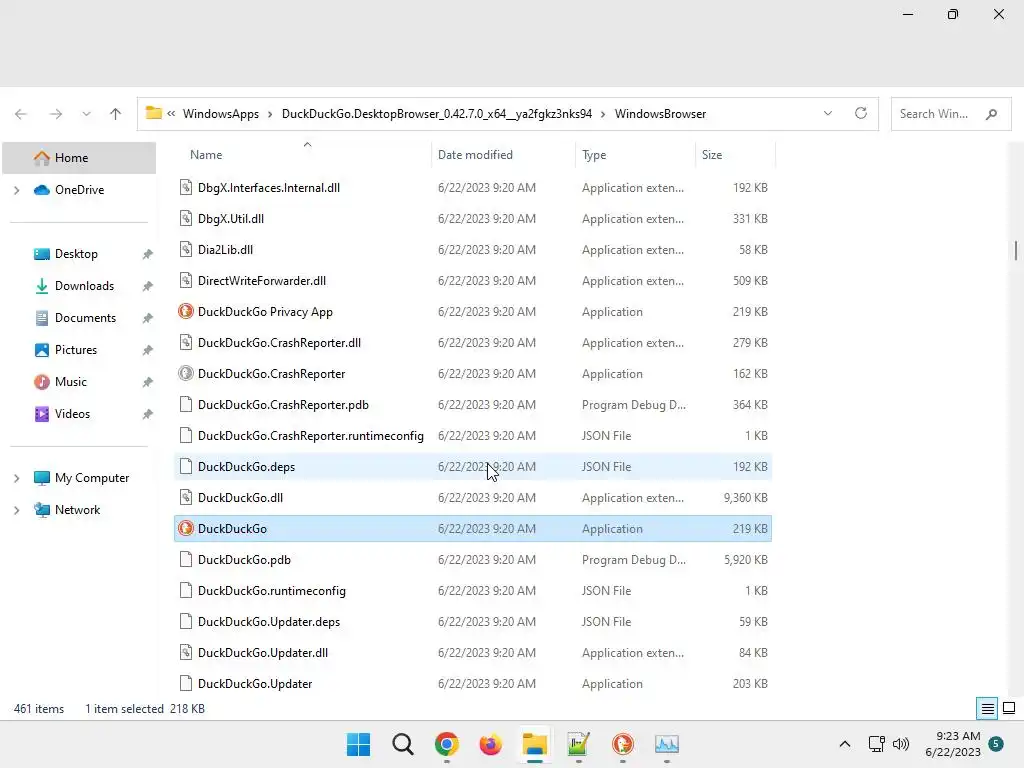Select DuckDuckGo.Updater.deps file
This screenshot has height=768, width=1024.
pos(473,622)
